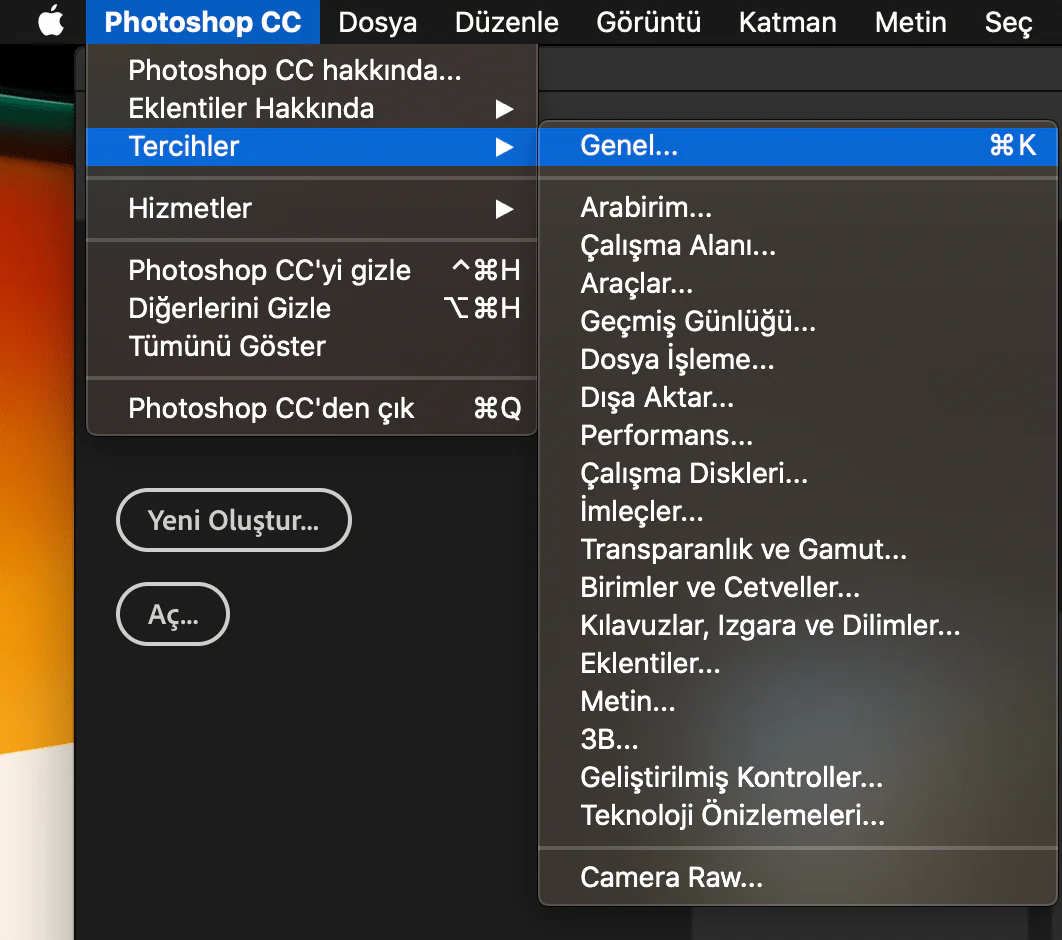This screenshot has width=1062, height=940.
Task: Choose Camera Raw... preferences
Action: 671,878
